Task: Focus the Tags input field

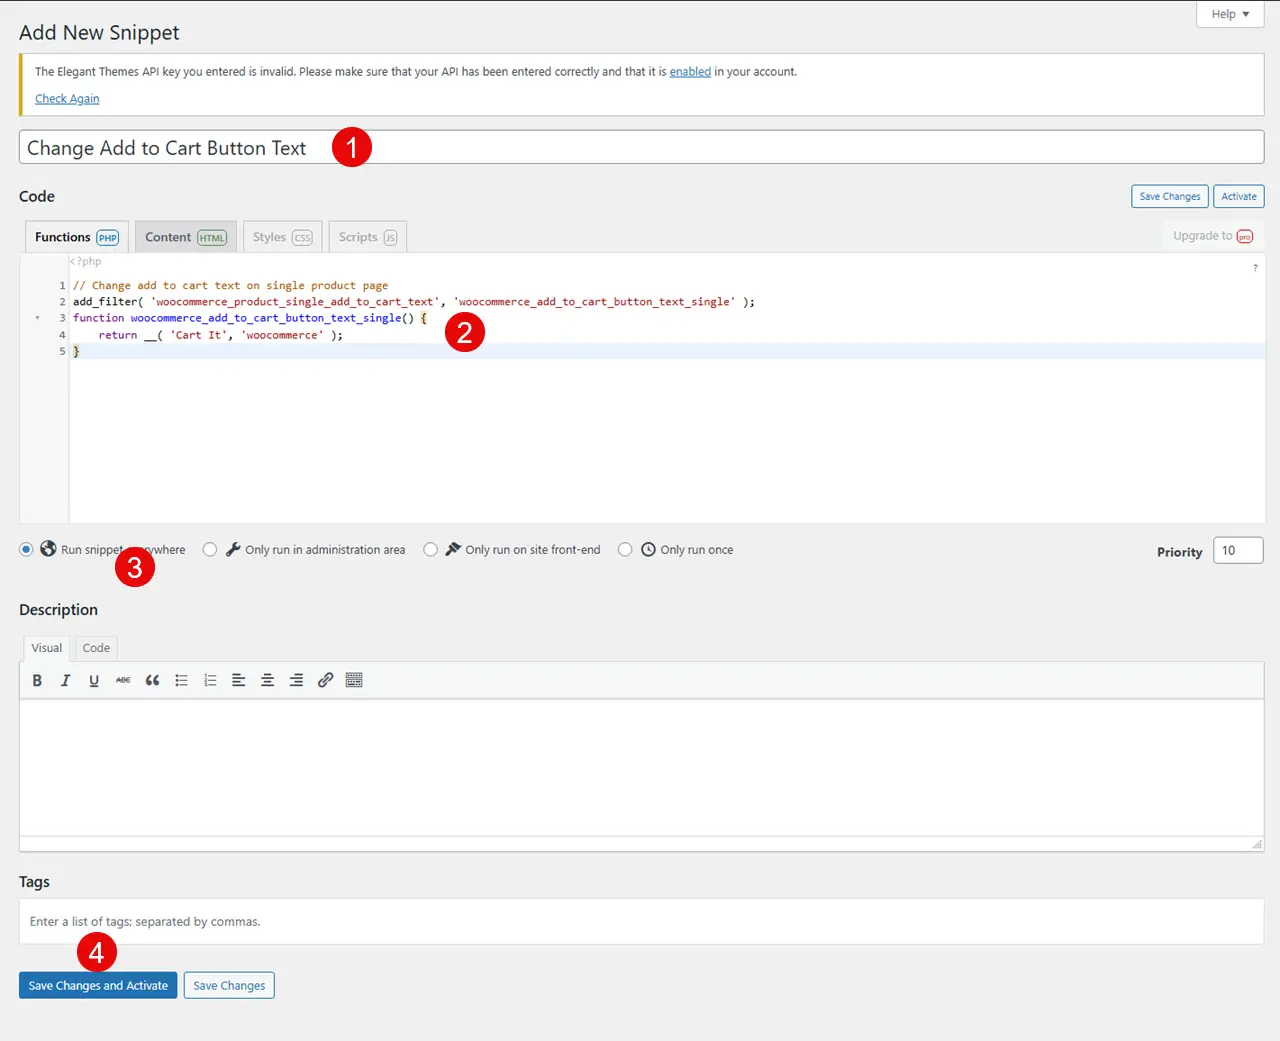Action: pos(641,921)
